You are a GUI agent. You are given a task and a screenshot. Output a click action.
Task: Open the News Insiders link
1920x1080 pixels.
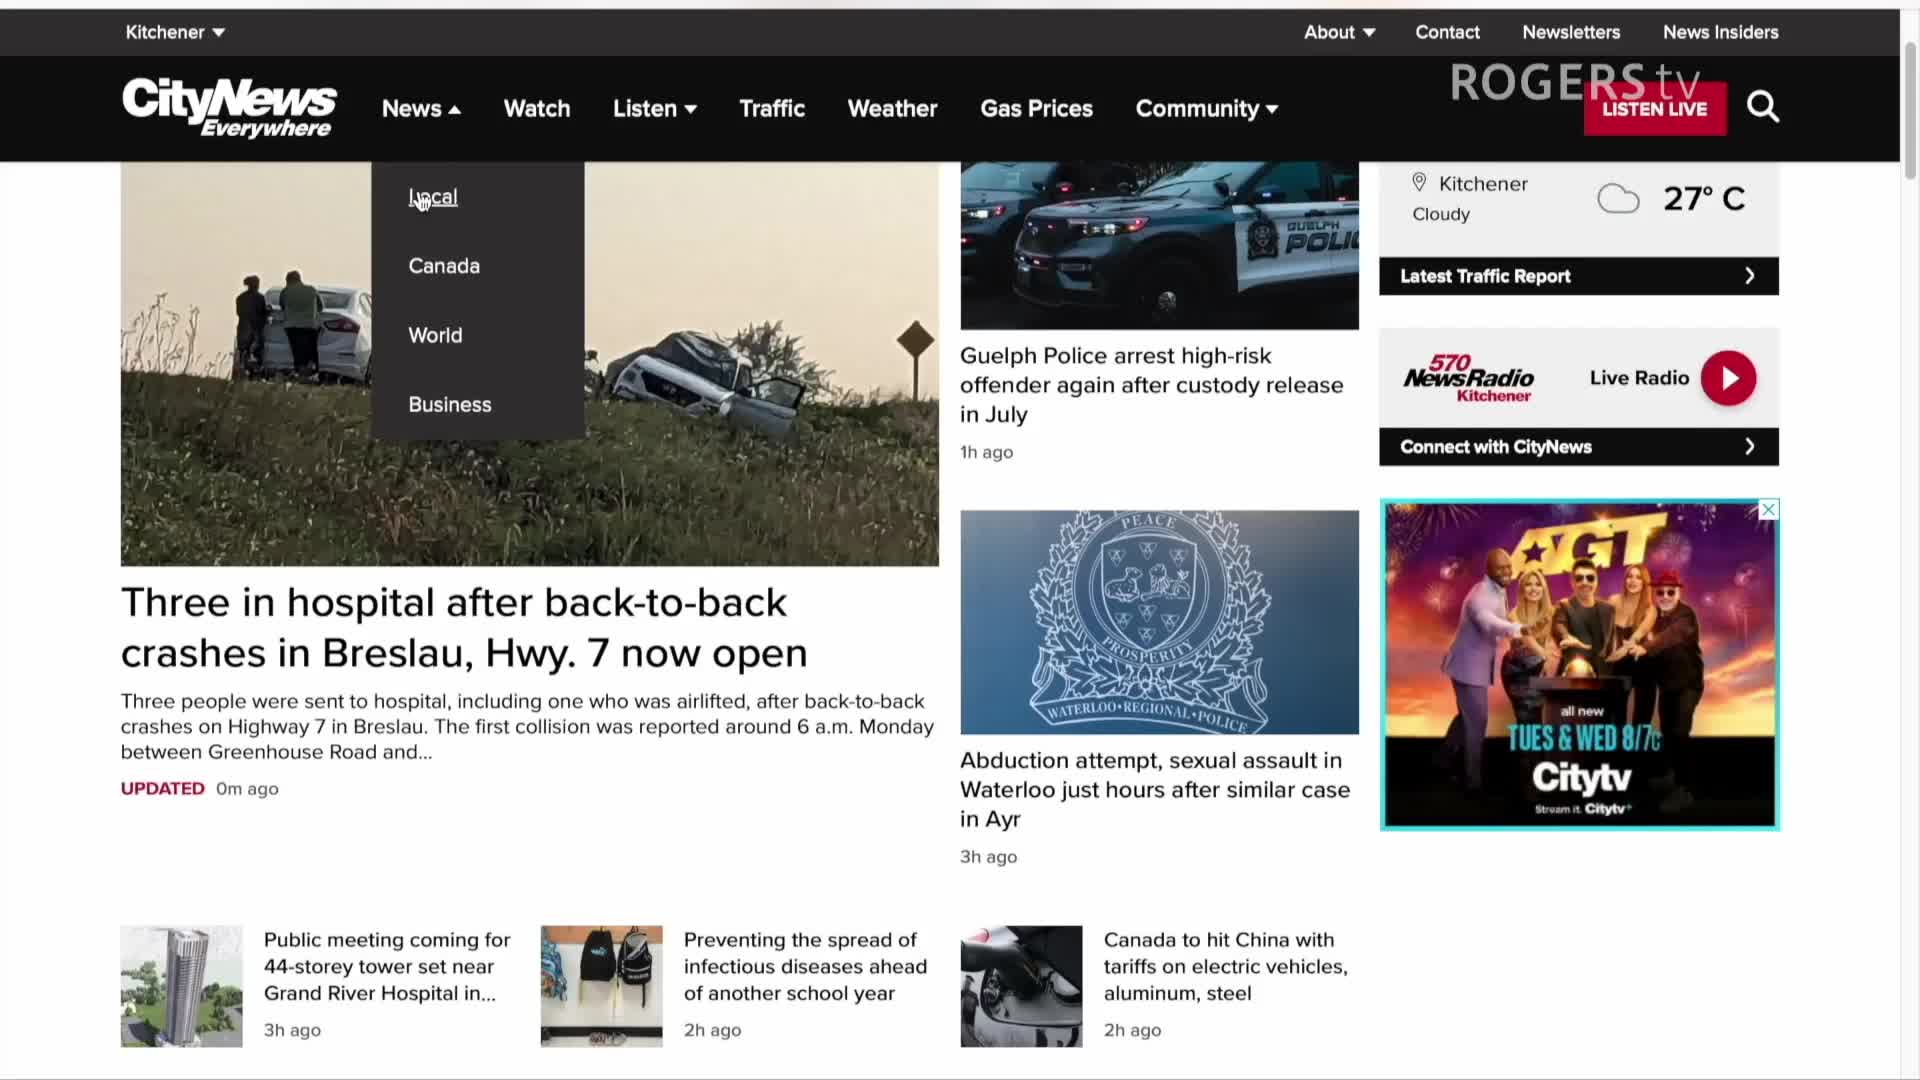1720,32
